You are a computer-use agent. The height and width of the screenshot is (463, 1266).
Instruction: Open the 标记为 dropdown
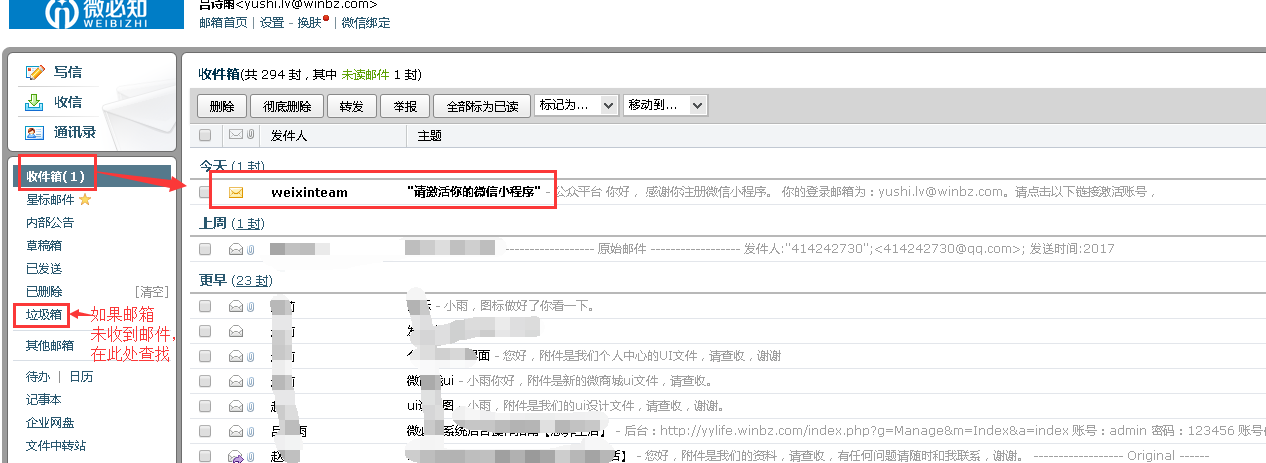(x=577, y=105)
